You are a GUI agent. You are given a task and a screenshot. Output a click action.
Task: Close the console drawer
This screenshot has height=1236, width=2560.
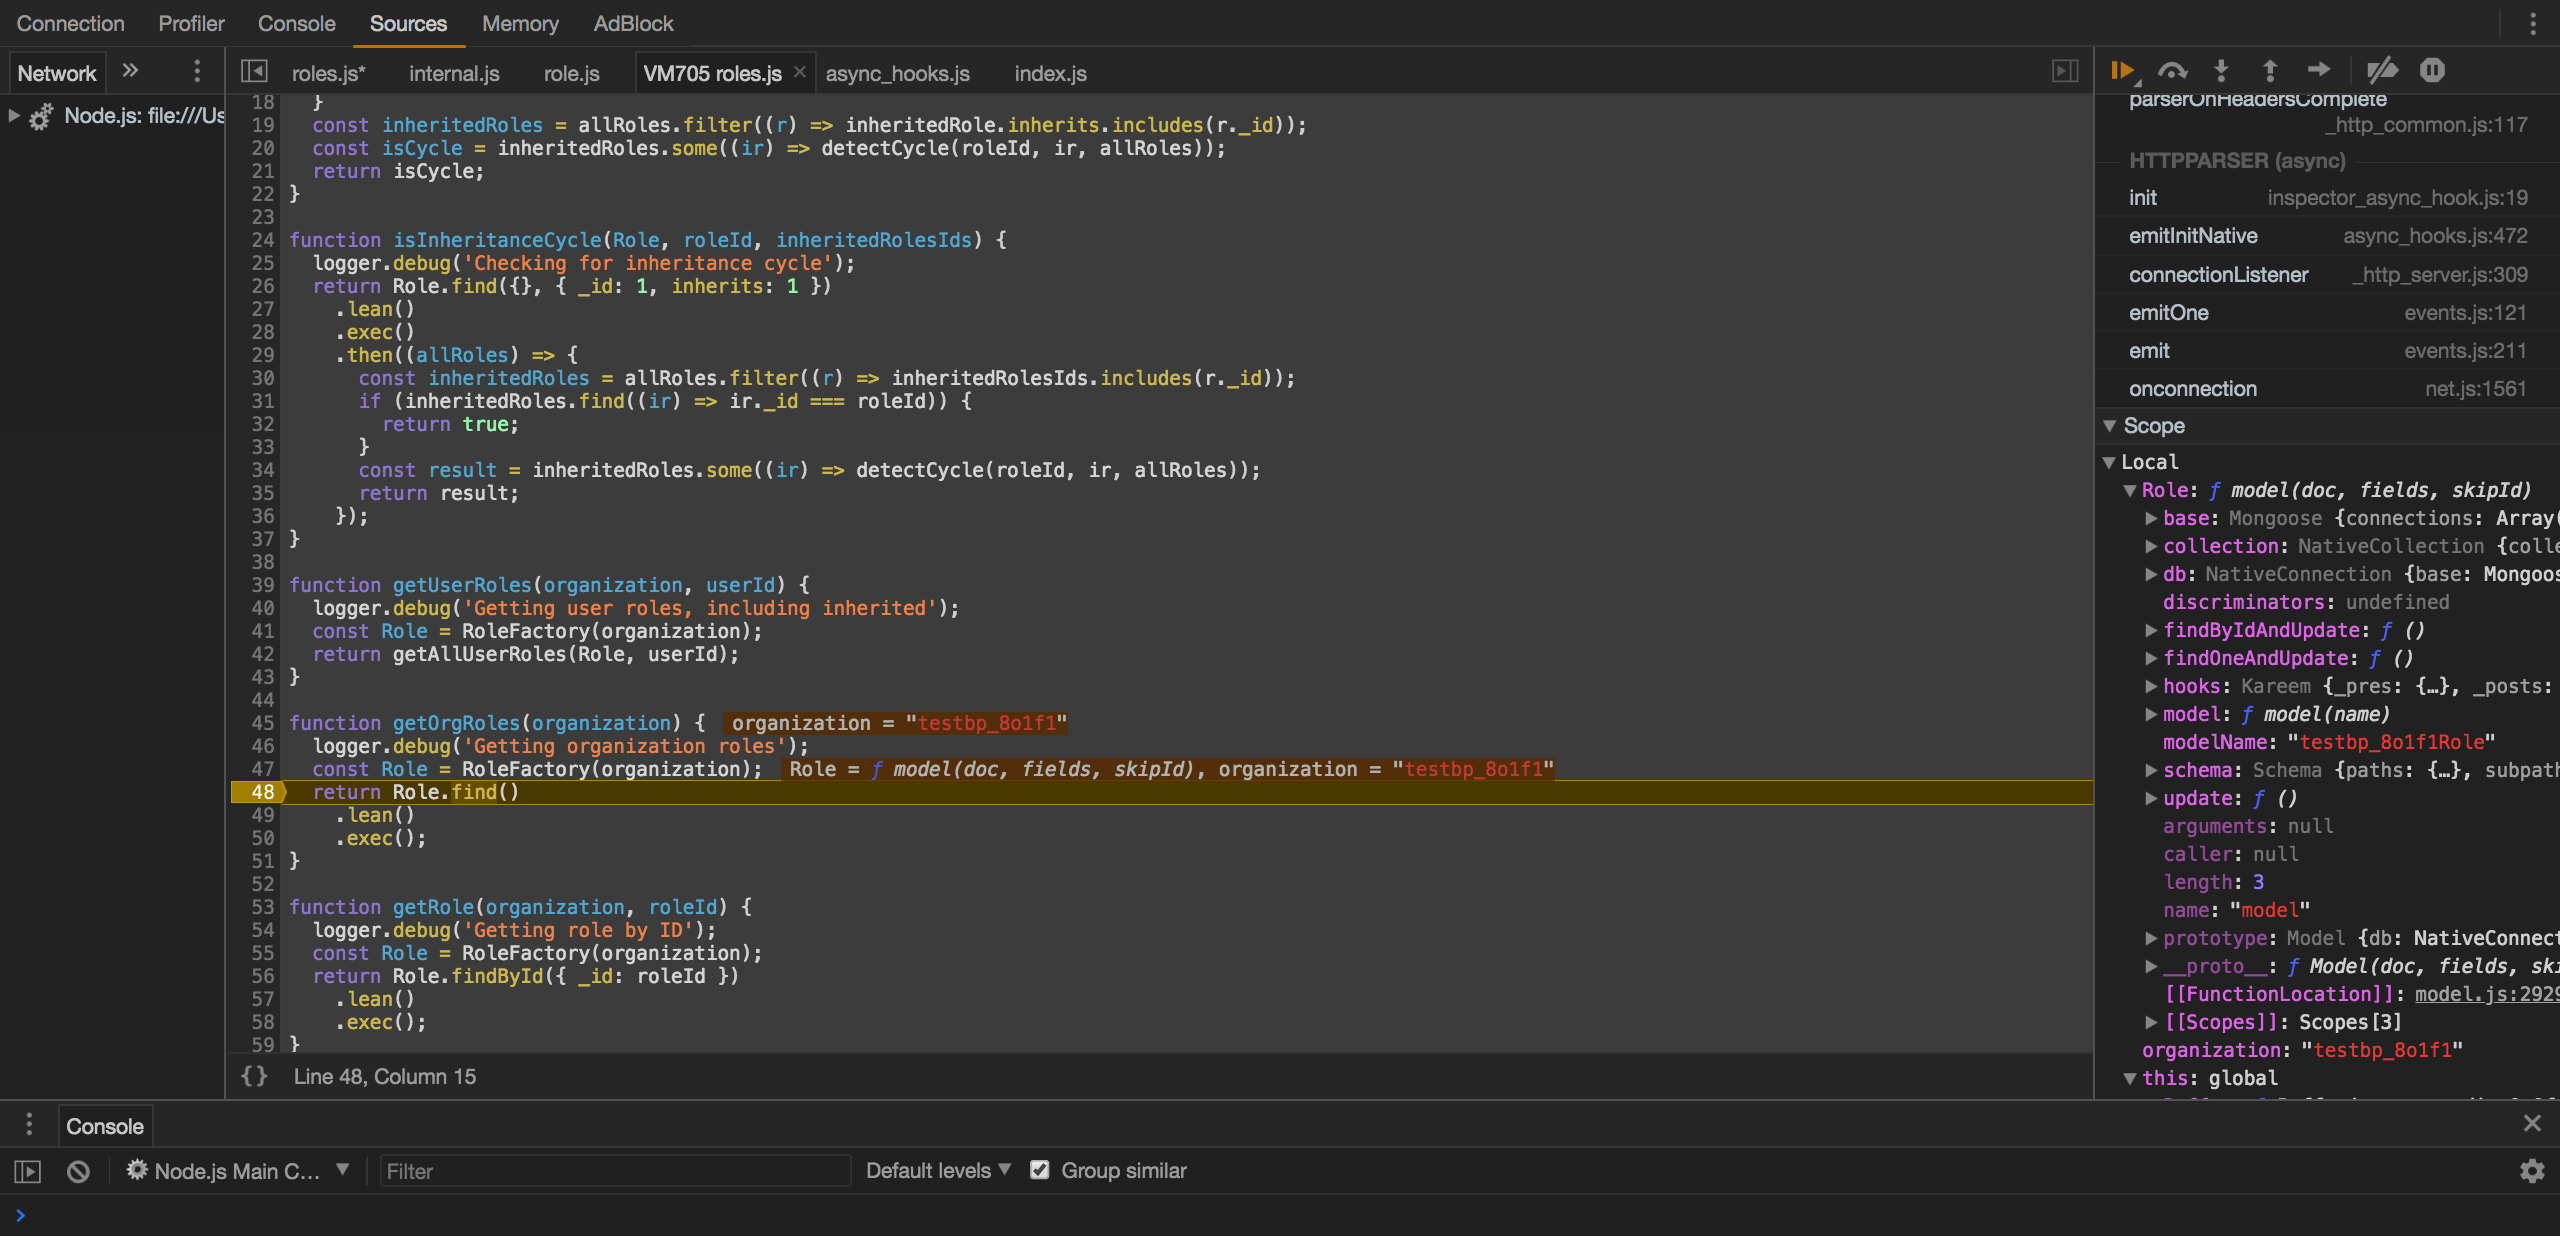click(x=2532, y=1123)
